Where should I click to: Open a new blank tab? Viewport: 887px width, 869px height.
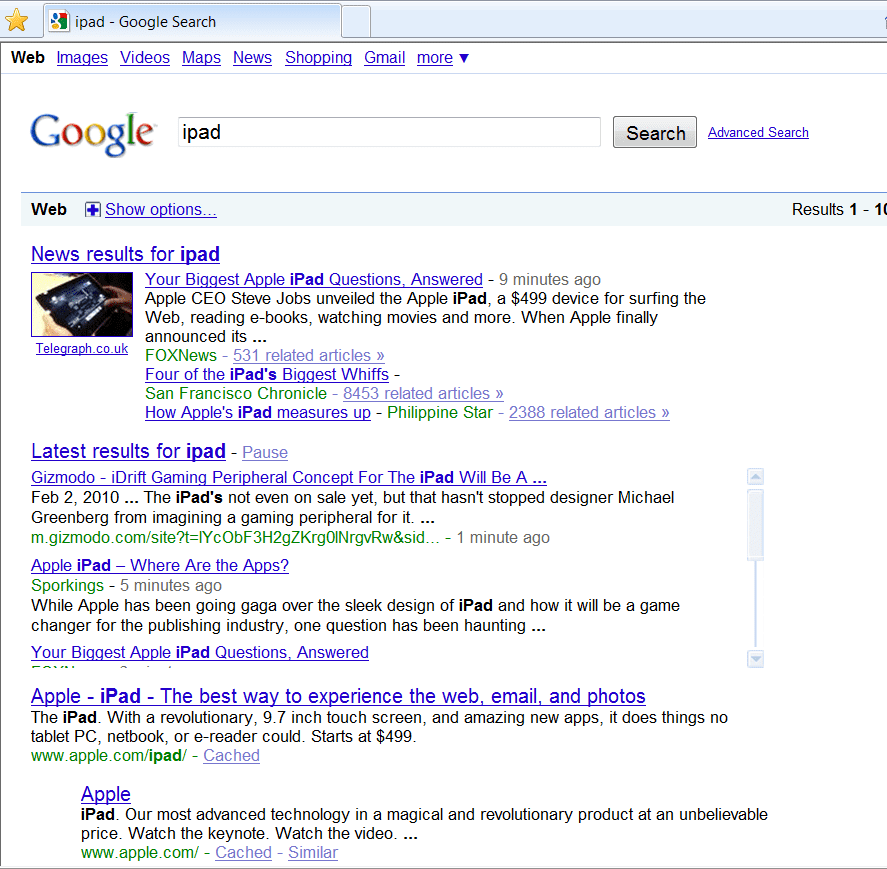pyautogui.click(x=356, y=21)
